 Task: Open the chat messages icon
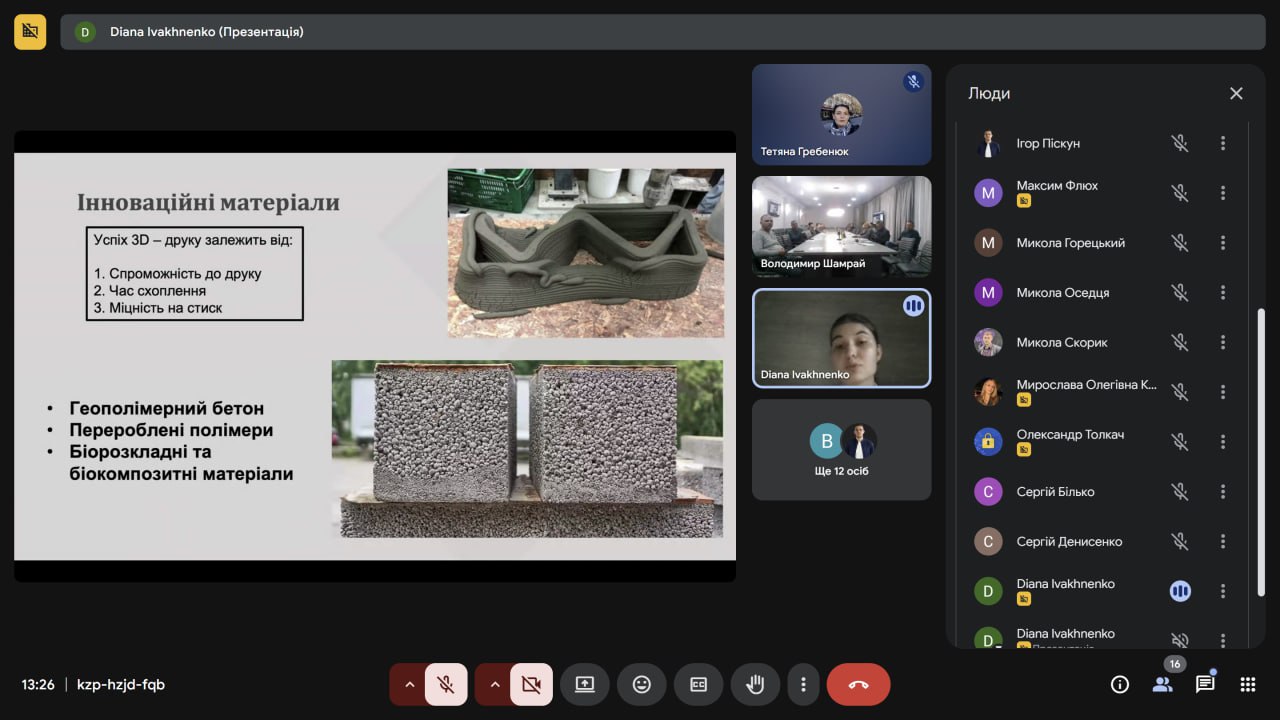coord(1205,685)
